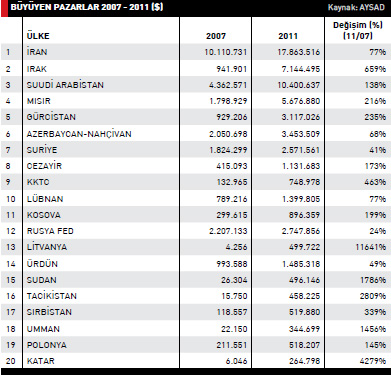Click RUSYA FED 2007 value
The image size is (391, 375).
pyautogui.click(x=228, y=231)
